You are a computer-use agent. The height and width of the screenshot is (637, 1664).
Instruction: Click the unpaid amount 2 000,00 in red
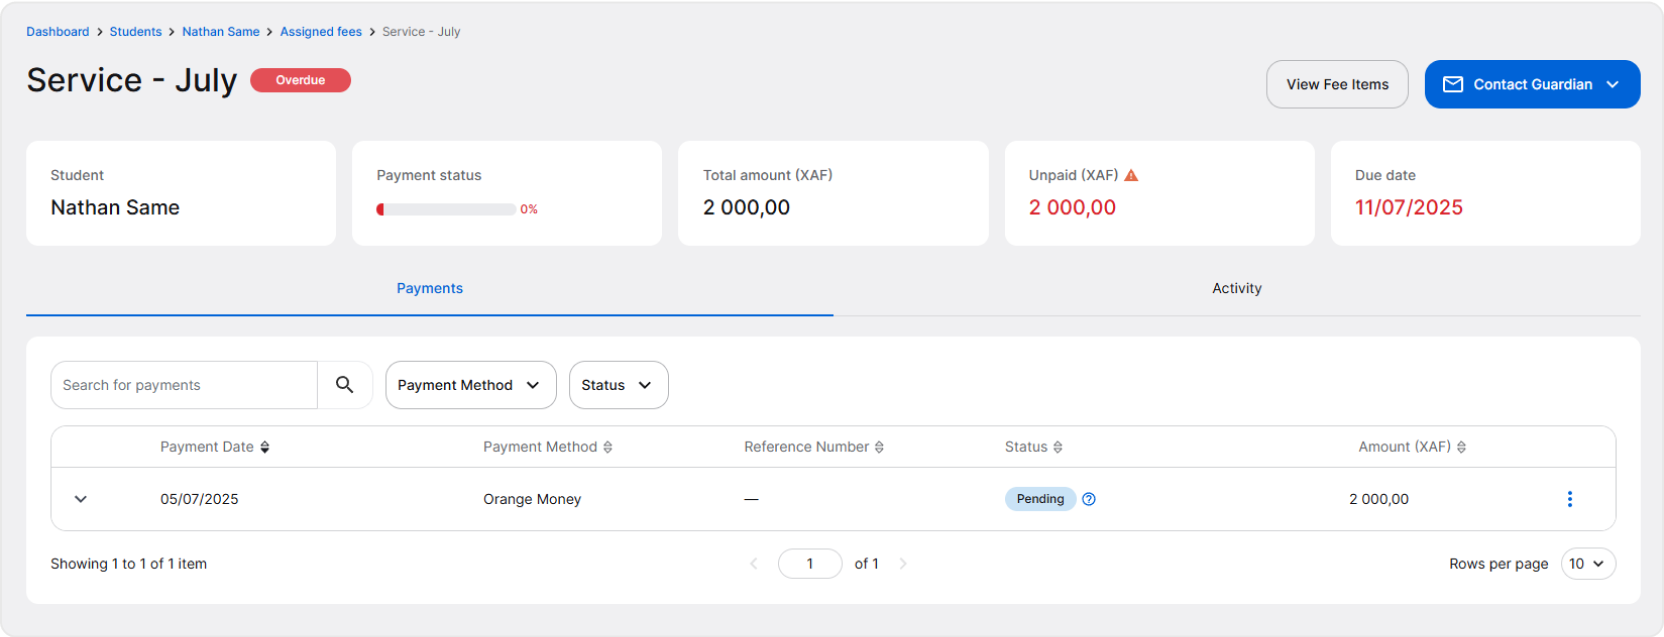coord(1072,207)
